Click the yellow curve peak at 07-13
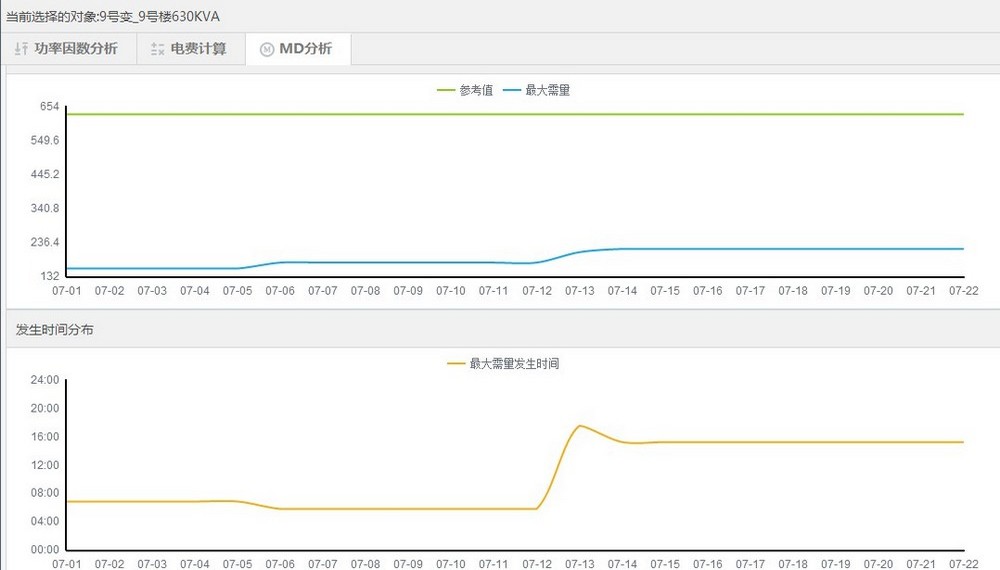 tap(580, 426)
